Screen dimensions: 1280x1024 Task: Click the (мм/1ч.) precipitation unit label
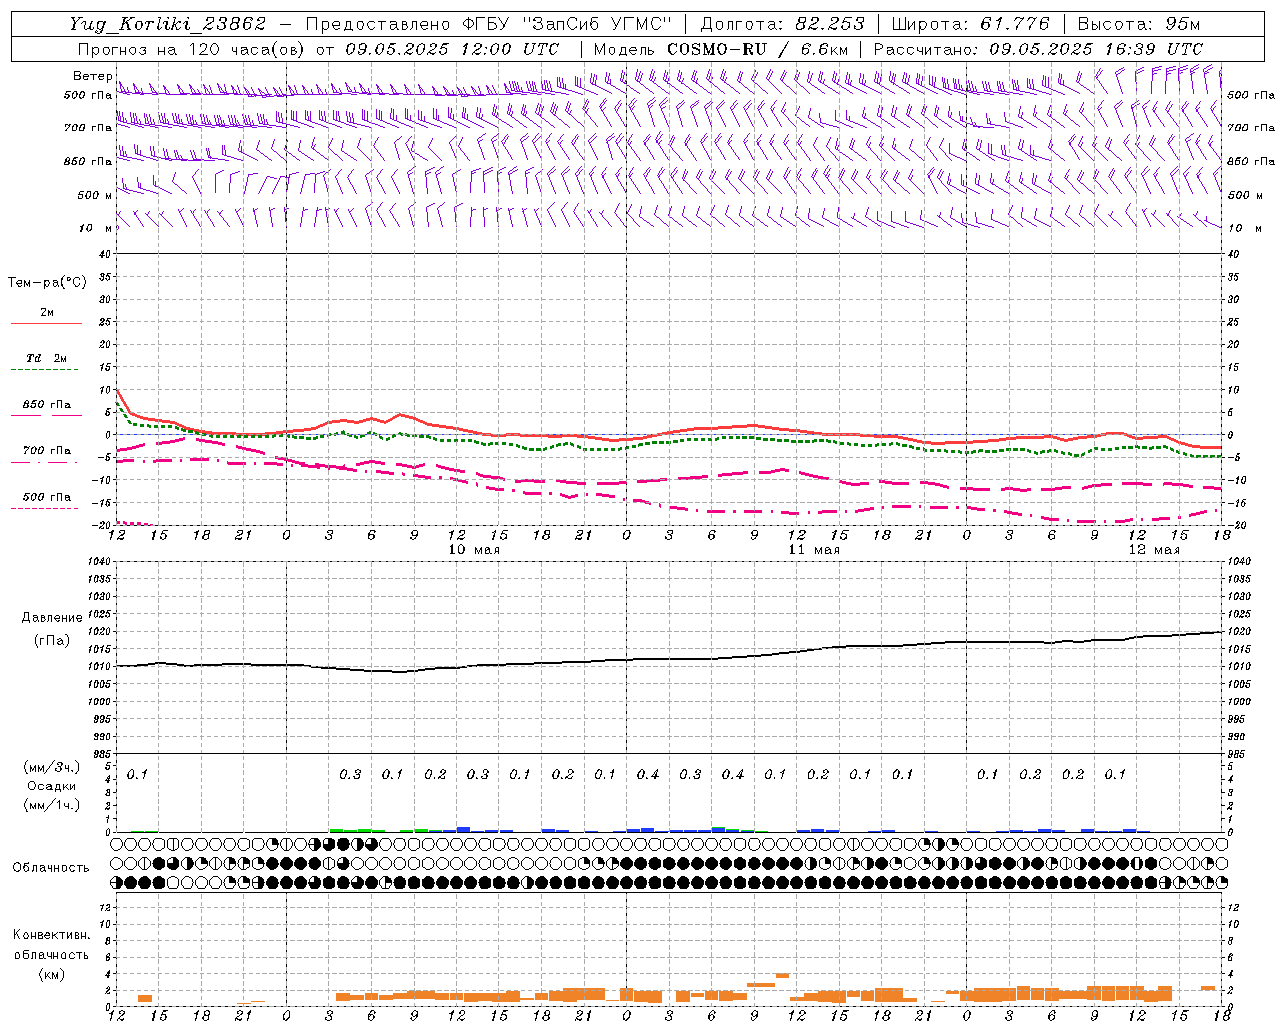(52, 805)
